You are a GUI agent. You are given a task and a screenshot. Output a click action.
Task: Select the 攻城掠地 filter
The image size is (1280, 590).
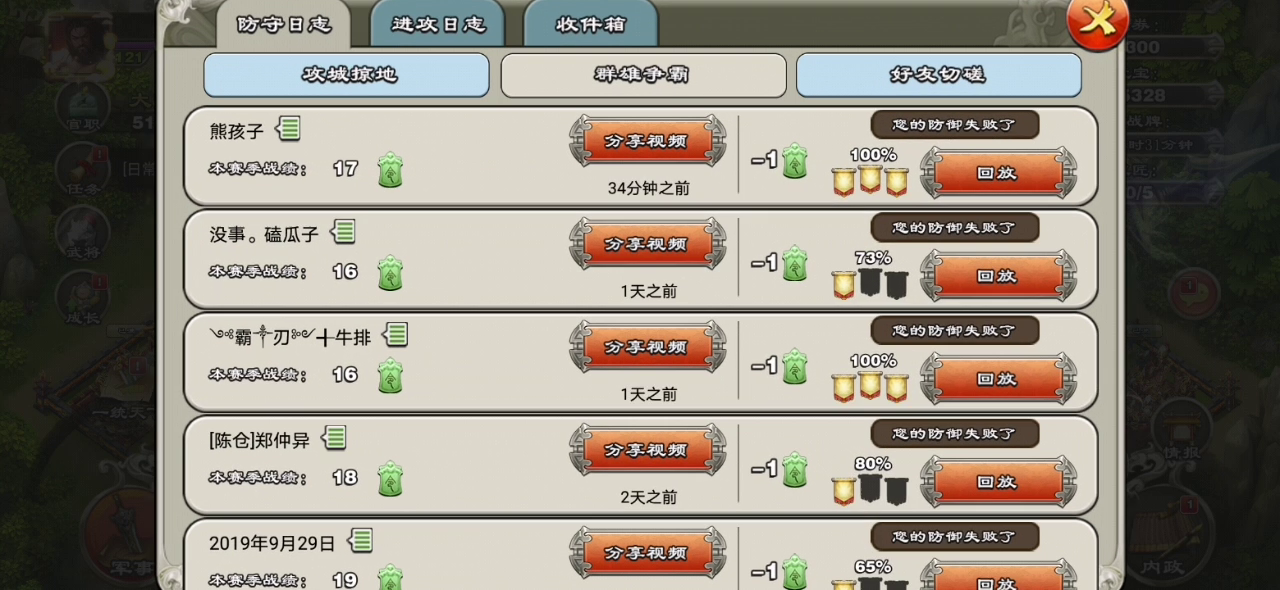click(x=346, y=75)
